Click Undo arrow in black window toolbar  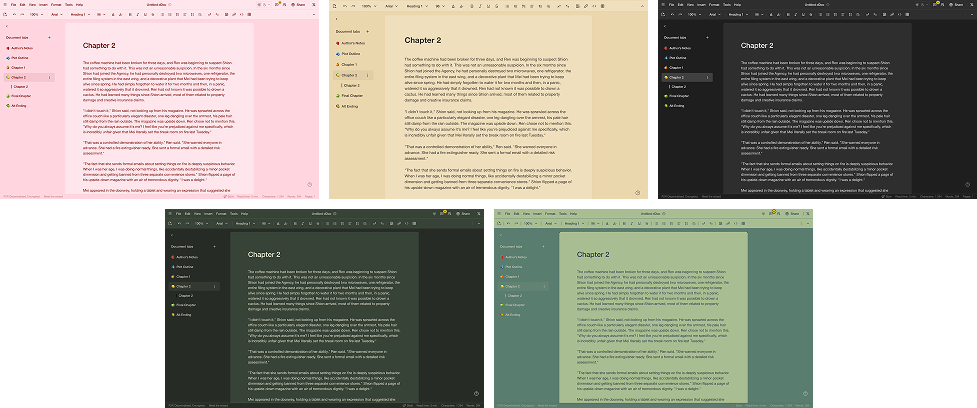(674, 14)
